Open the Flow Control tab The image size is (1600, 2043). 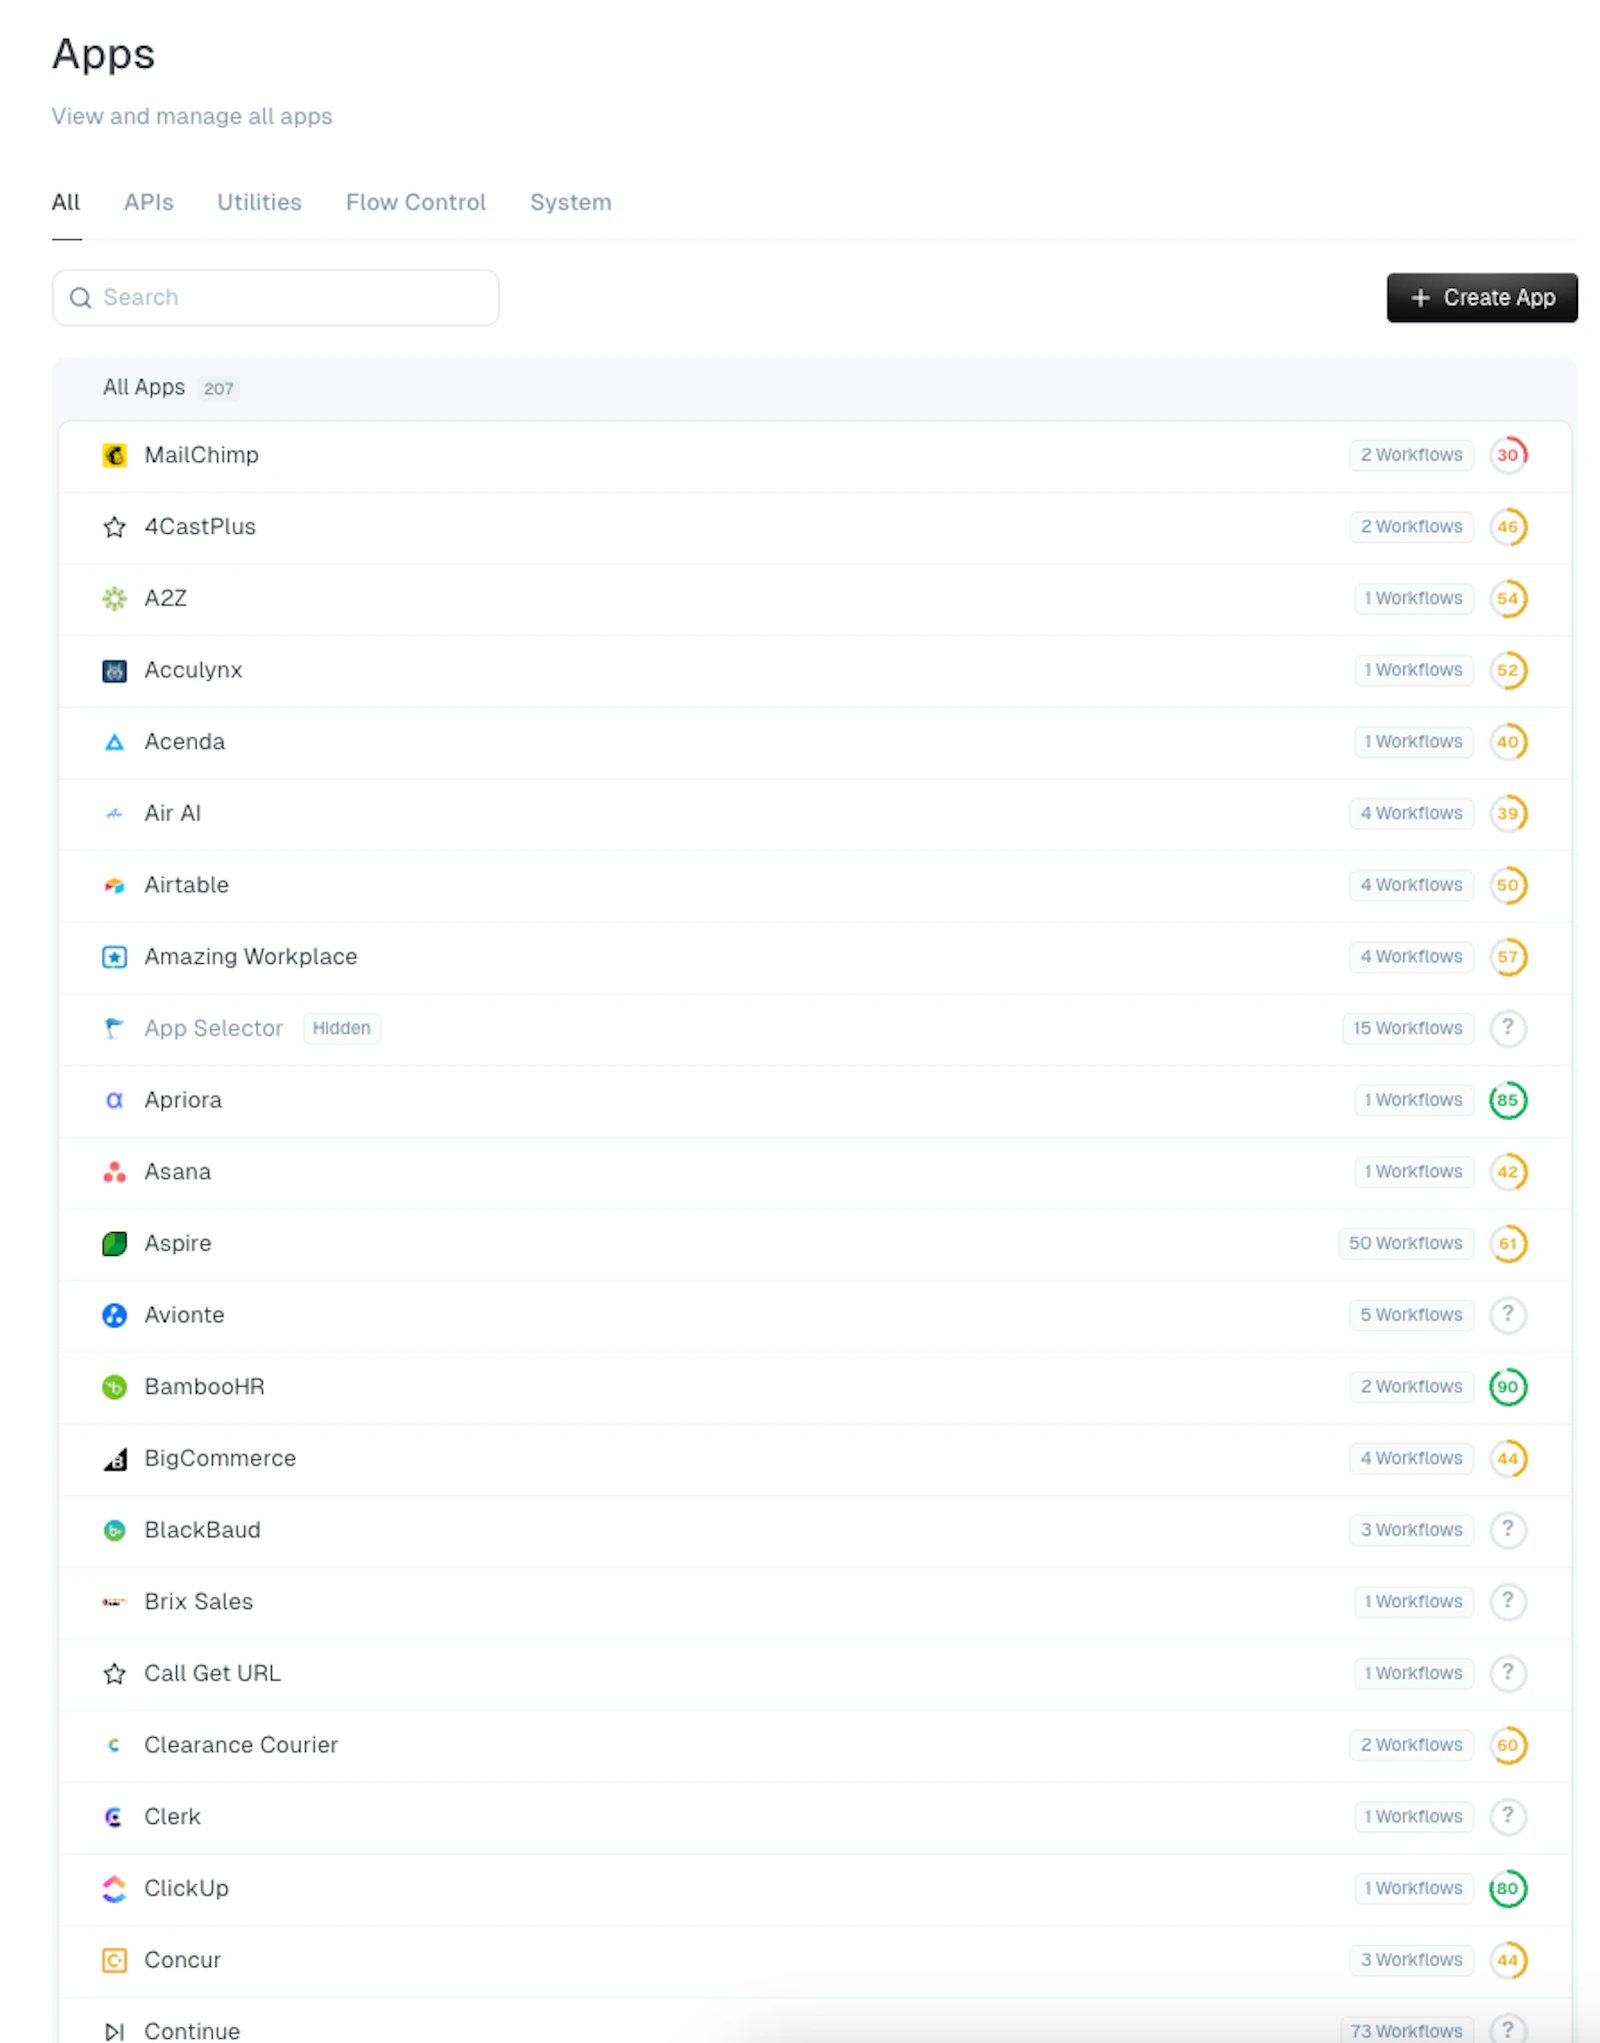[x=416, y=202]
